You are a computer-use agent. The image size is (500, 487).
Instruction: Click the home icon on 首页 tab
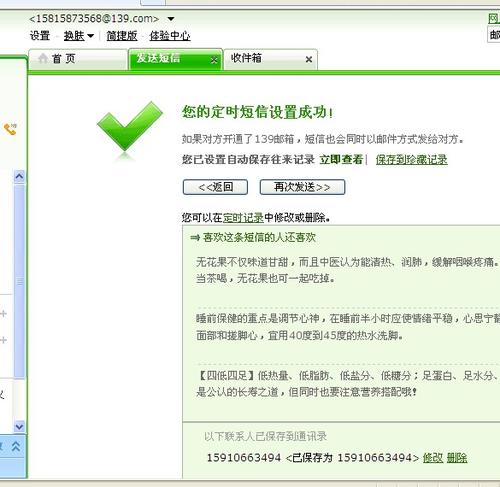[x=43, y=58]
